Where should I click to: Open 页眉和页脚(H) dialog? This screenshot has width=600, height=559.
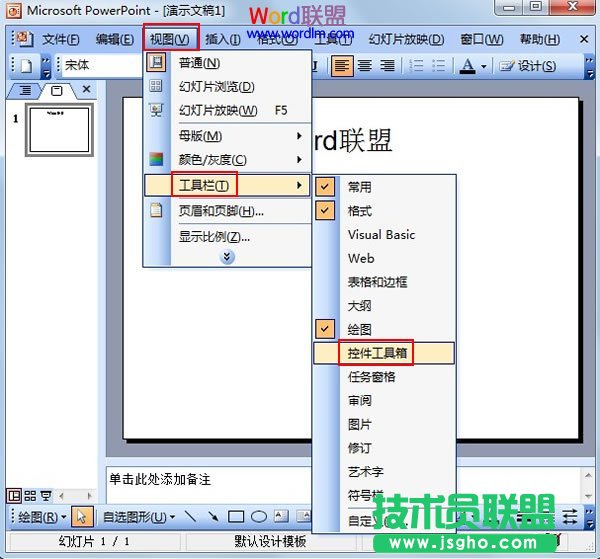coord(227,210)
